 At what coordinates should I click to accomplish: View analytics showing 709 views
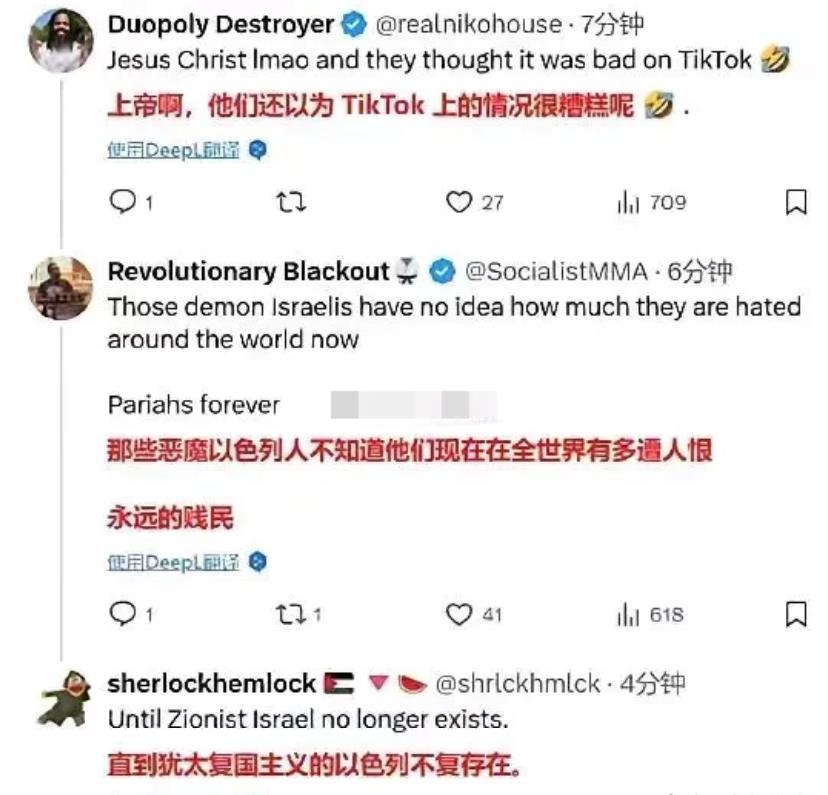point(628,202)
